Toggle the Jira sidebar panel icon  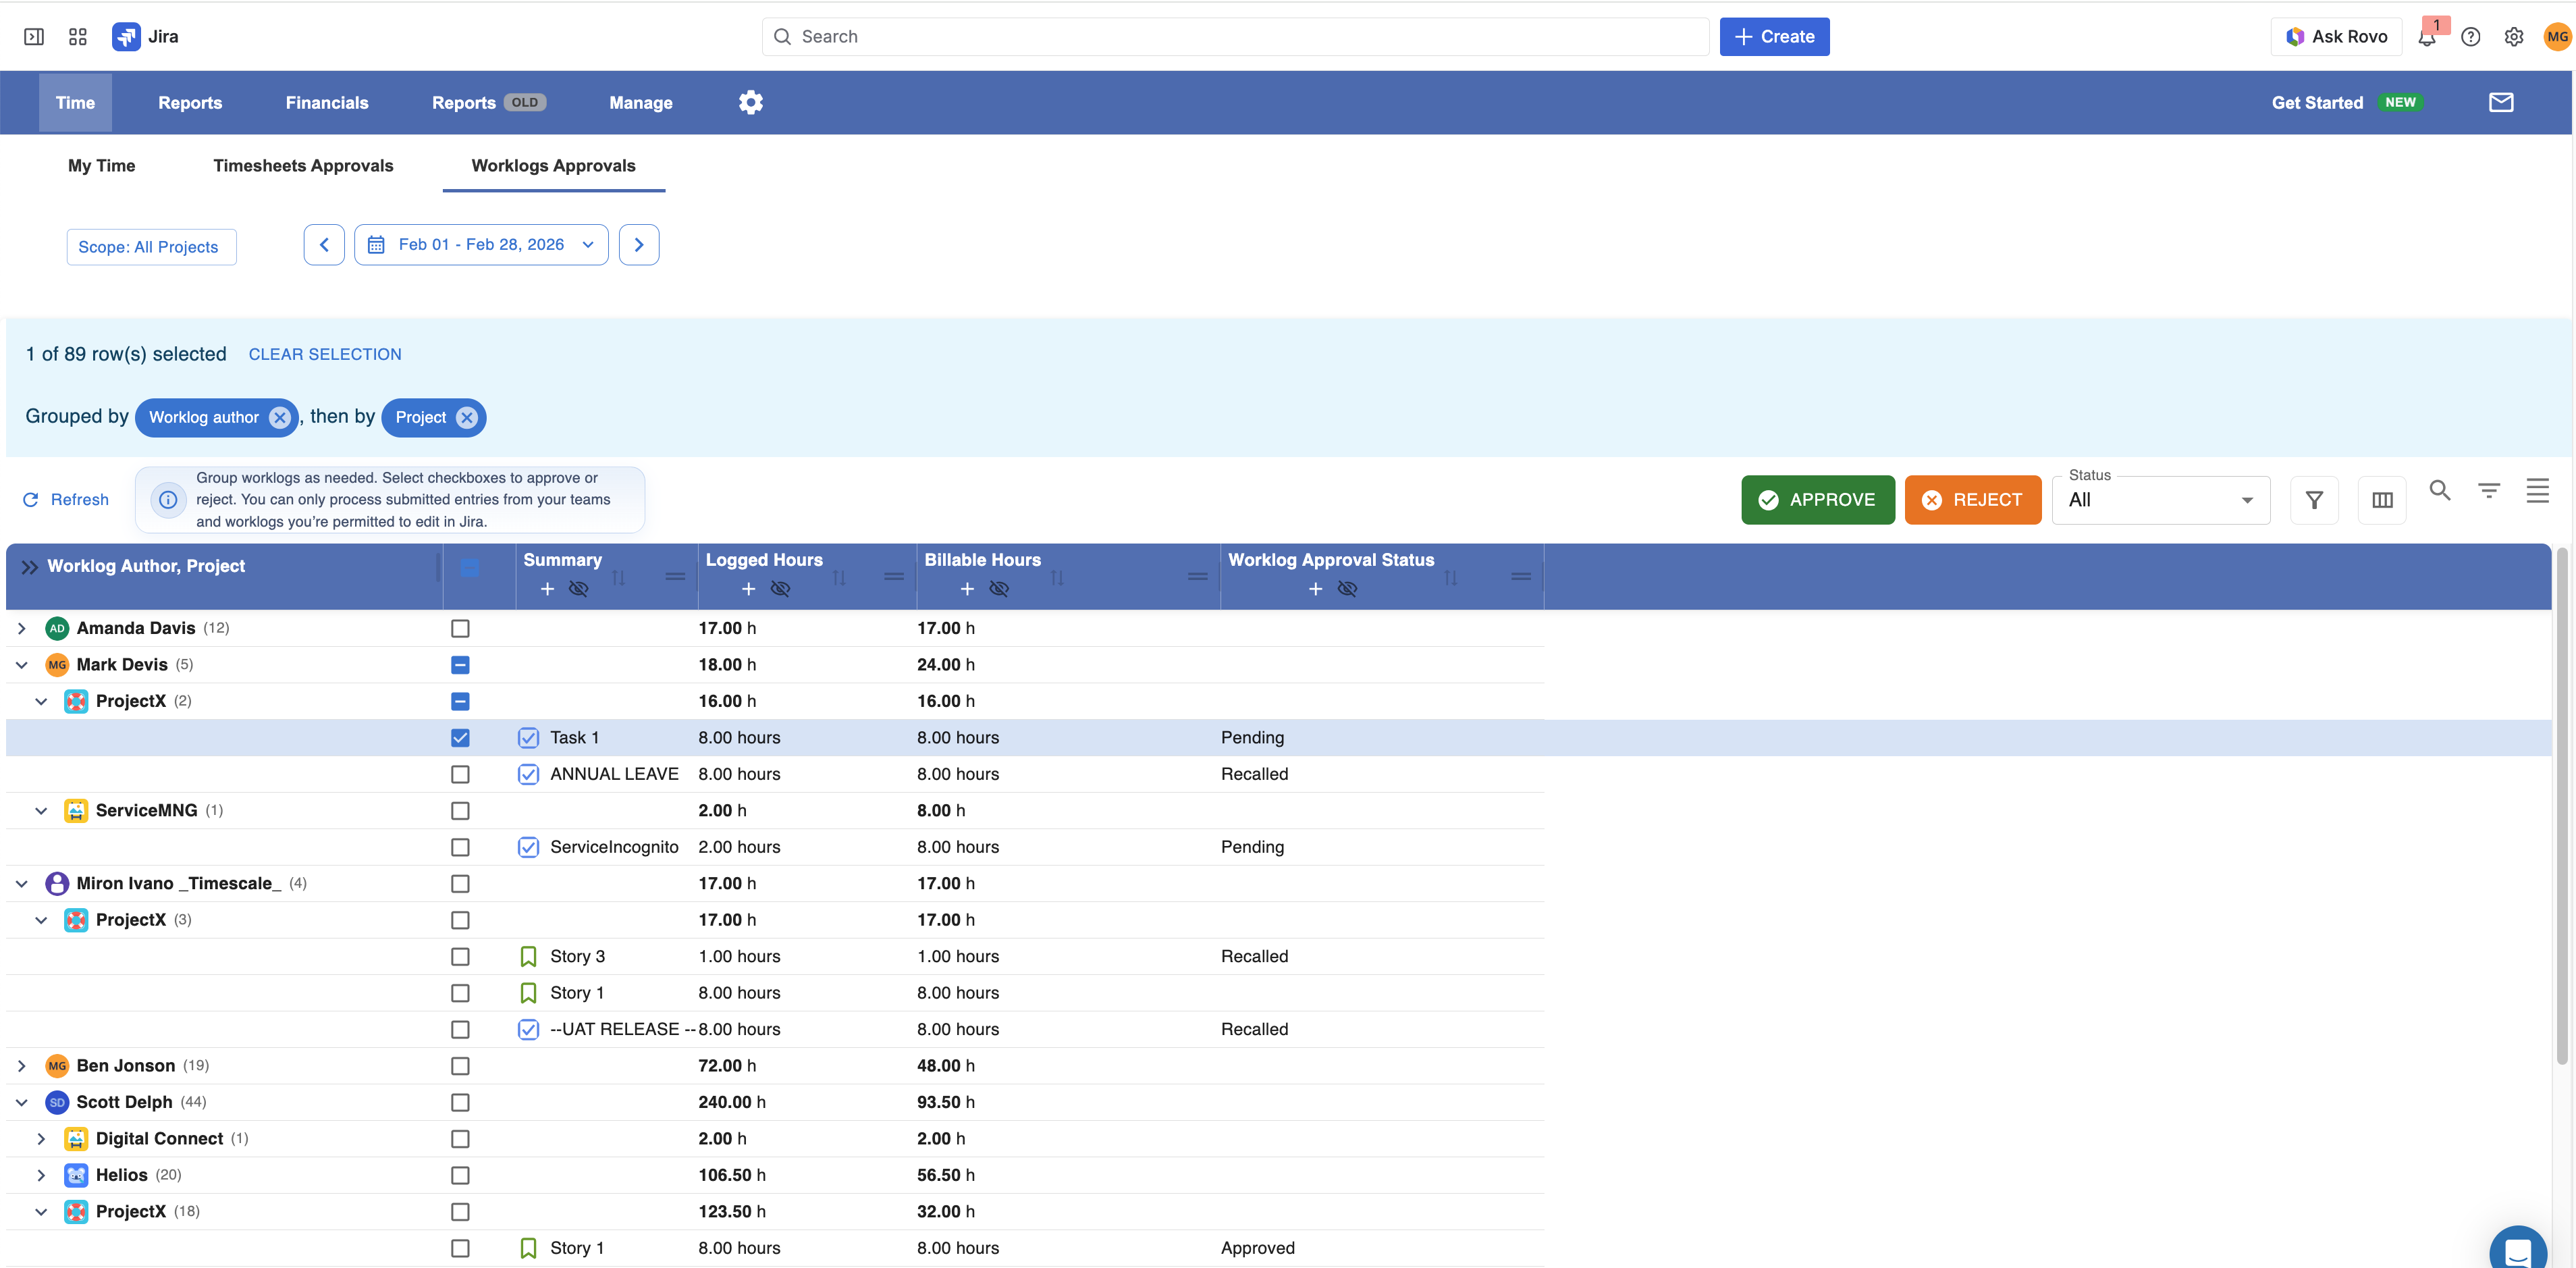click(x=34, y=37)
